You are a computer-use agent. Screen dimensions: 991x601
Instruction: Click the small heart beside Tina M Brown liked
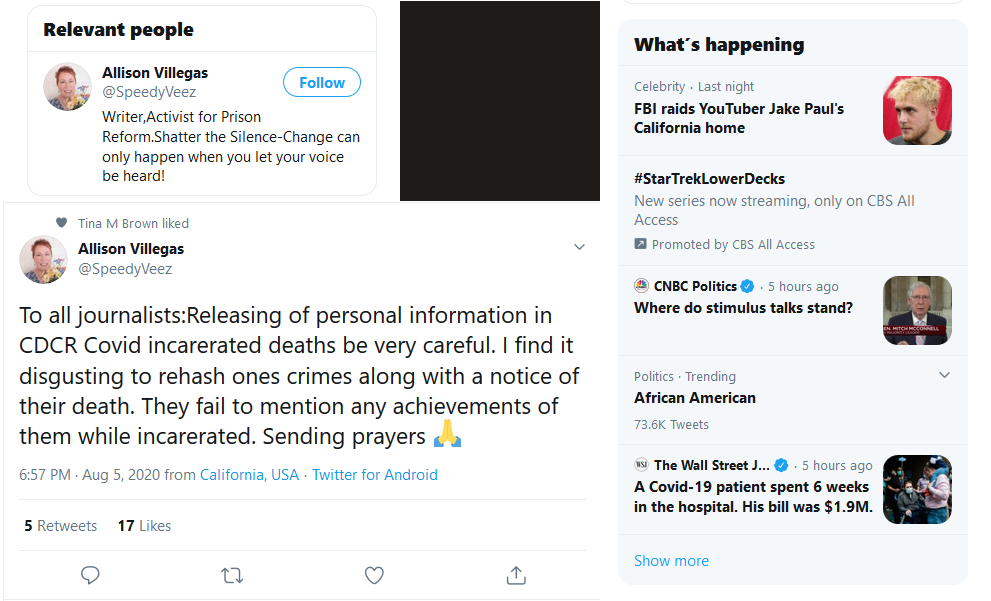click(62, 223)
